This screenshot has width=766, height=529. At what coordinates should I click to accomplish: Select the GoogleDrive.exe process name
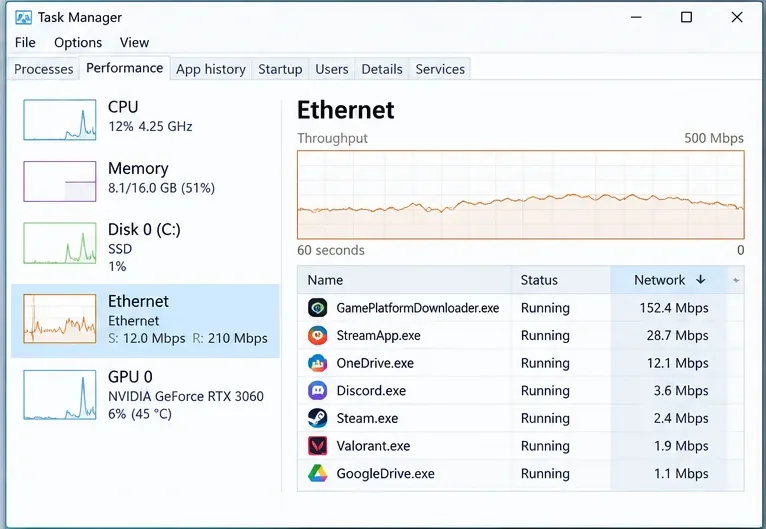(x=385, y=474)
